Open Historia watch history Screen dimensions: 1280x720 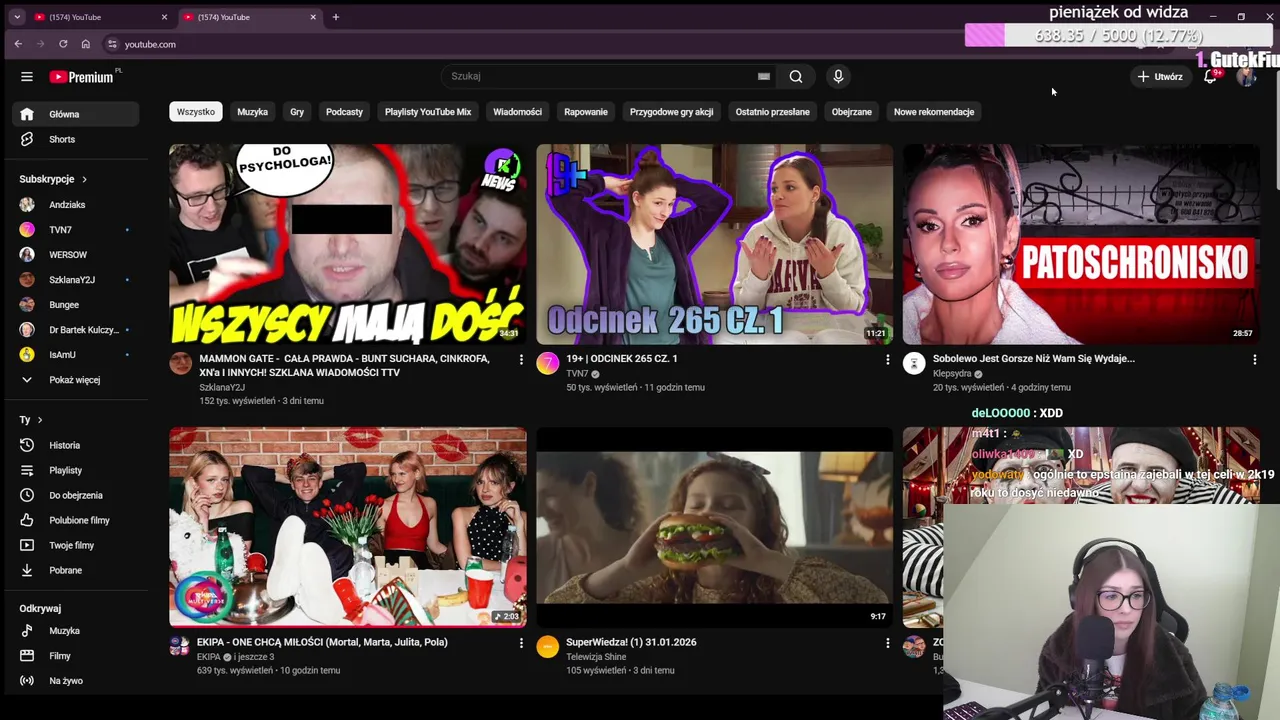[78, 445]
